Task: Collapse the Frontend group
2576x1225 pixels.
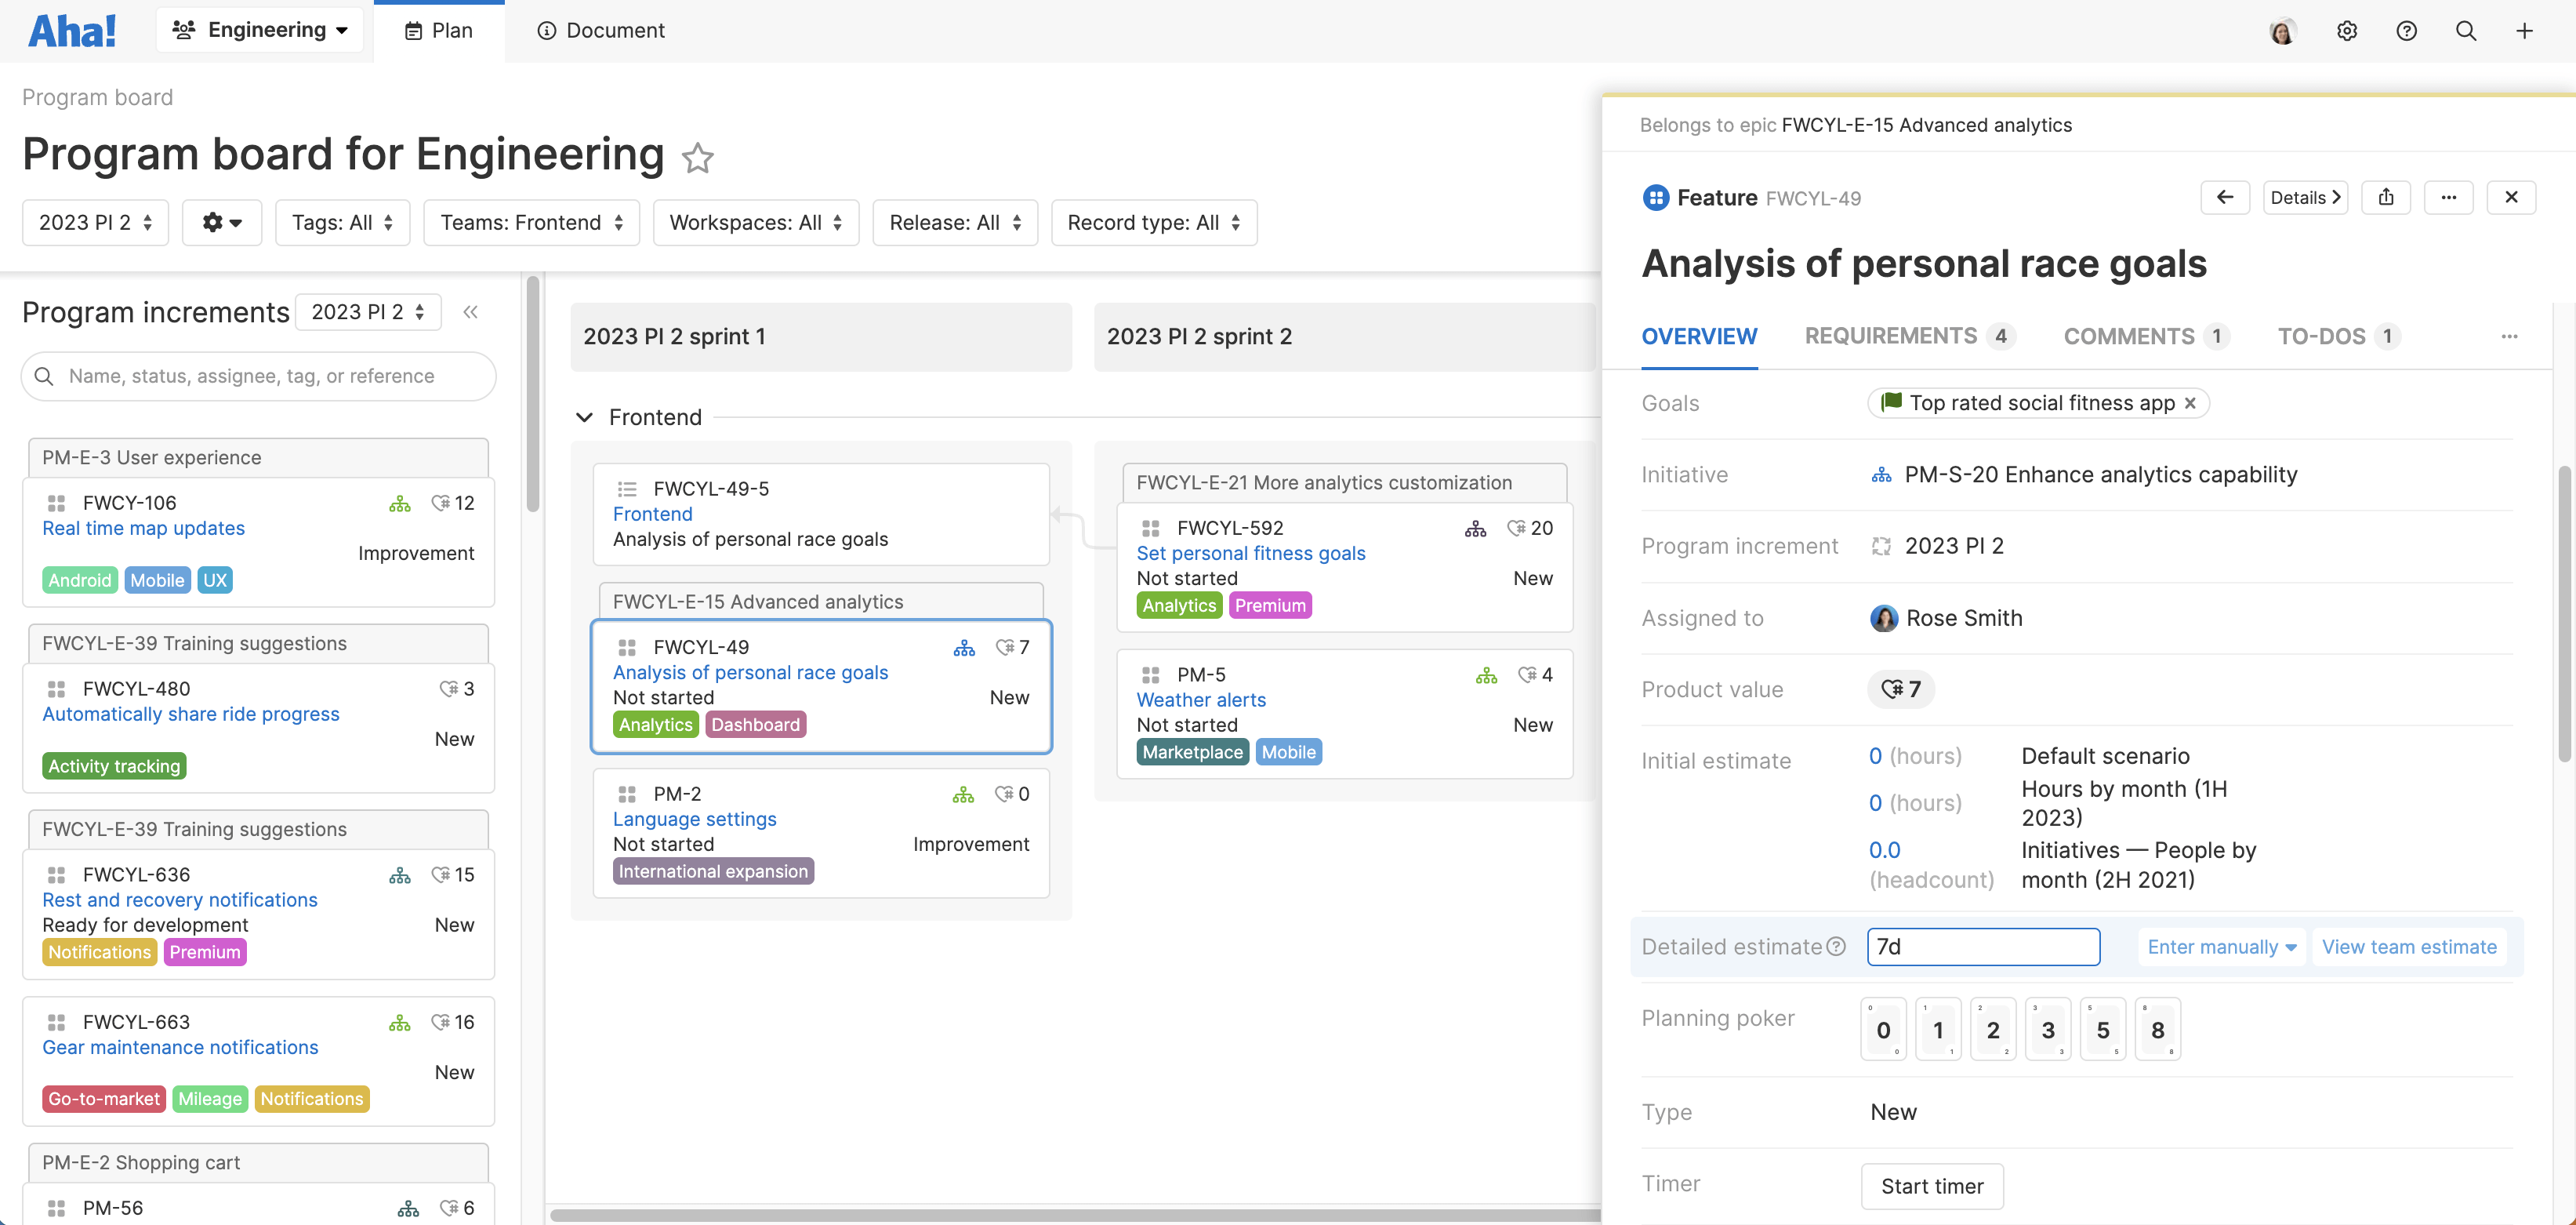Action: tap(585, 417)
